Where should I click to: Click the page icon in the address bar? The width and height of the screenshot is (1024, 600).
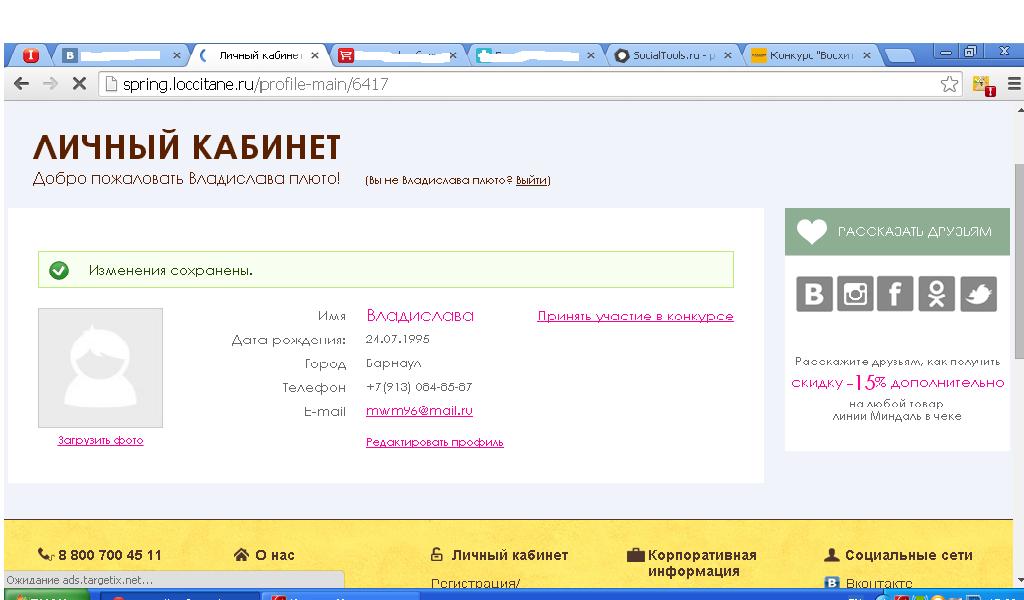(x=111, y=84)
